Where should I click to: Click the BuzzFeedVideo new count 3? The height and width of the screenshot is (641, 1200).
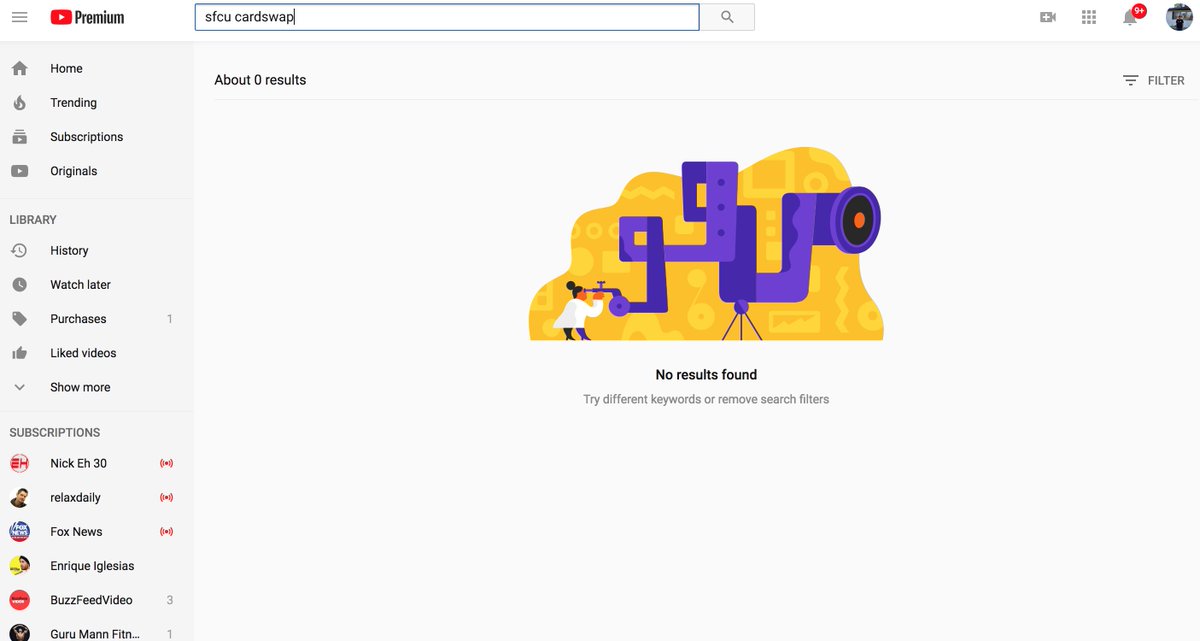pos(170,600)
